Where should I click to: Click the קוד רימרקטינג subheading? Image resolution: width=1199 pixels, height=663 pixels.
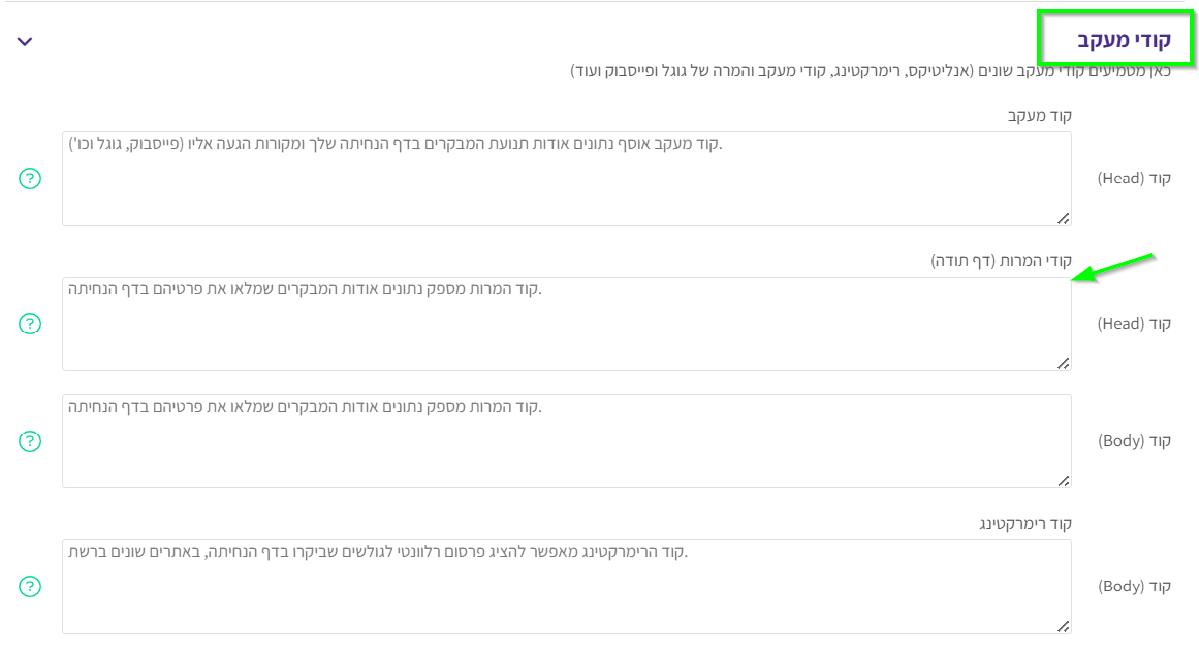click(x=1025, y=524)
